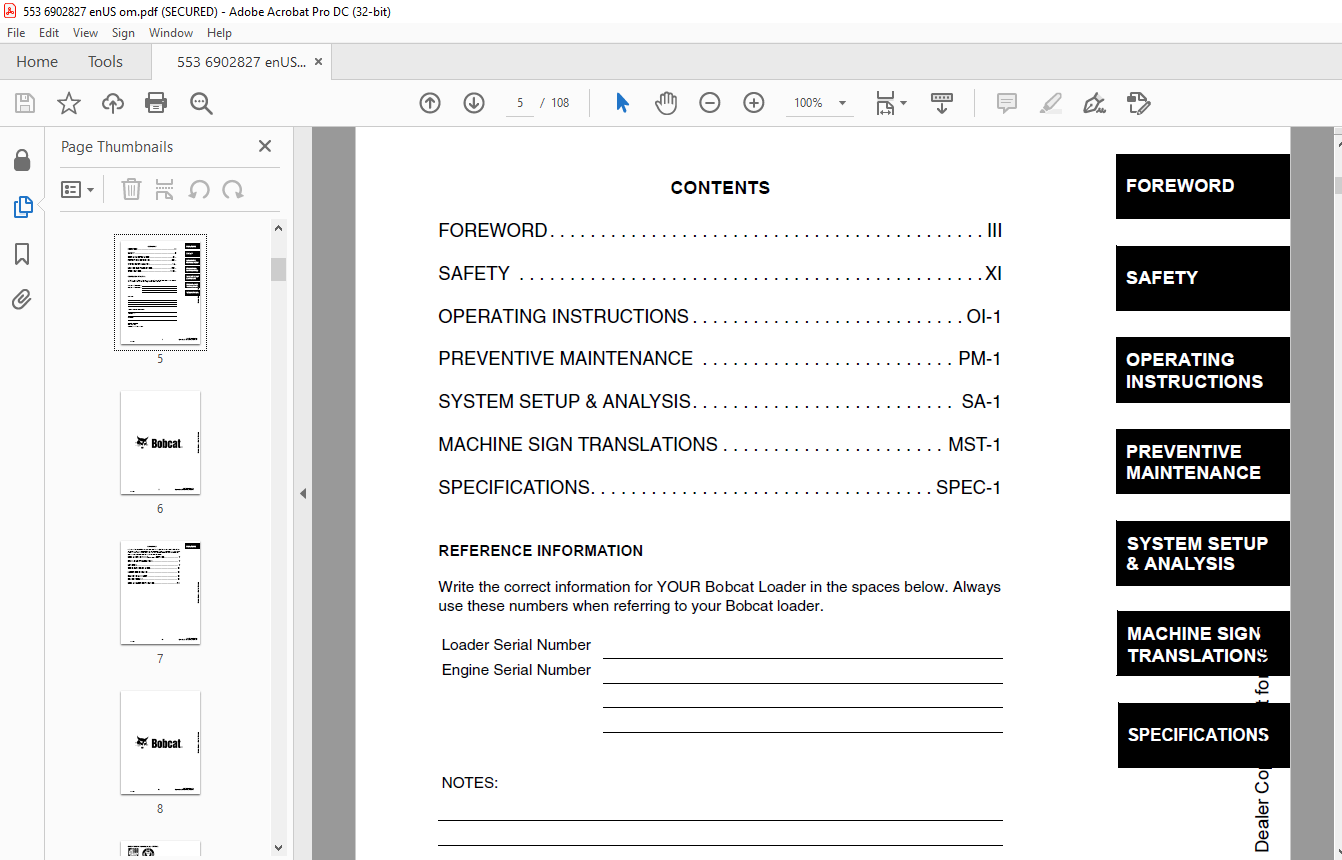Select the highlight text tool
This screenshot has height=860, width=1342.
[1050, 103]
